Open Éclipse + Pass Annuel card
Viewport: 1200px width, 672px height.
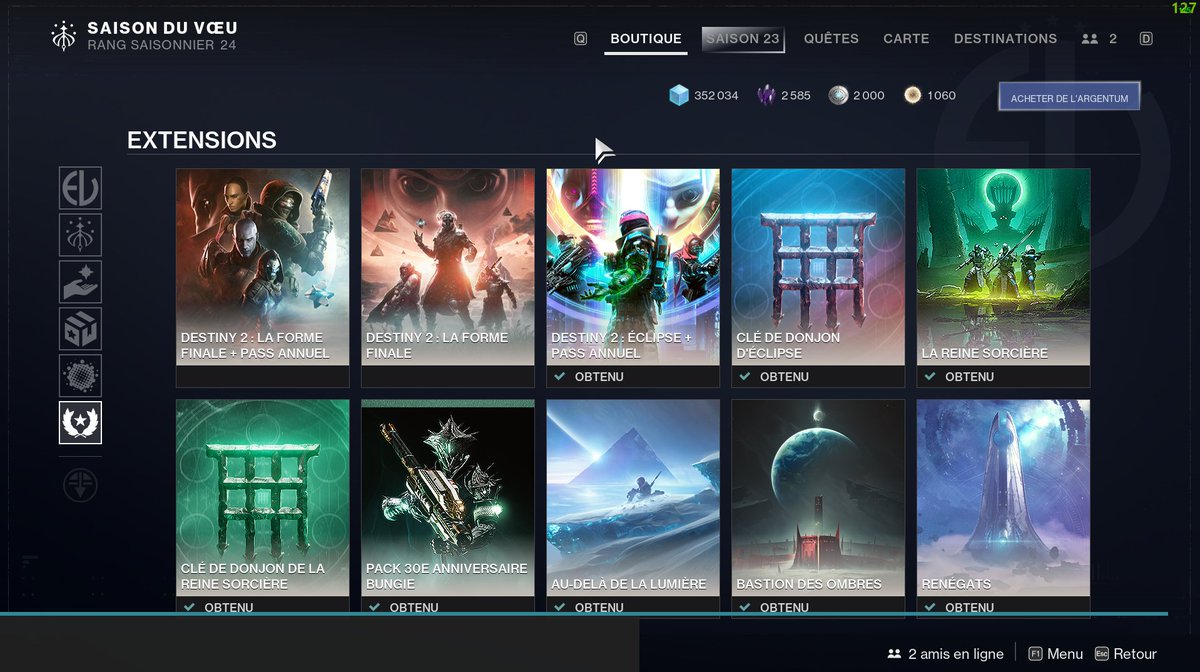633,277
